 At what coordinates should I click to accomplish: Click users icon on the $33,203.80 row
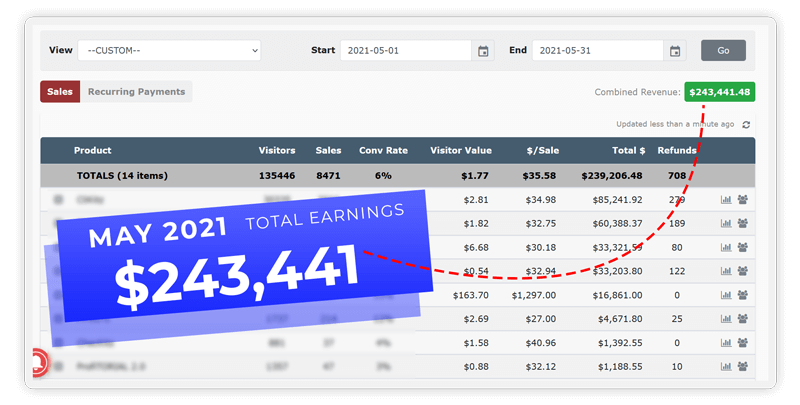click(x=743, y=270)
